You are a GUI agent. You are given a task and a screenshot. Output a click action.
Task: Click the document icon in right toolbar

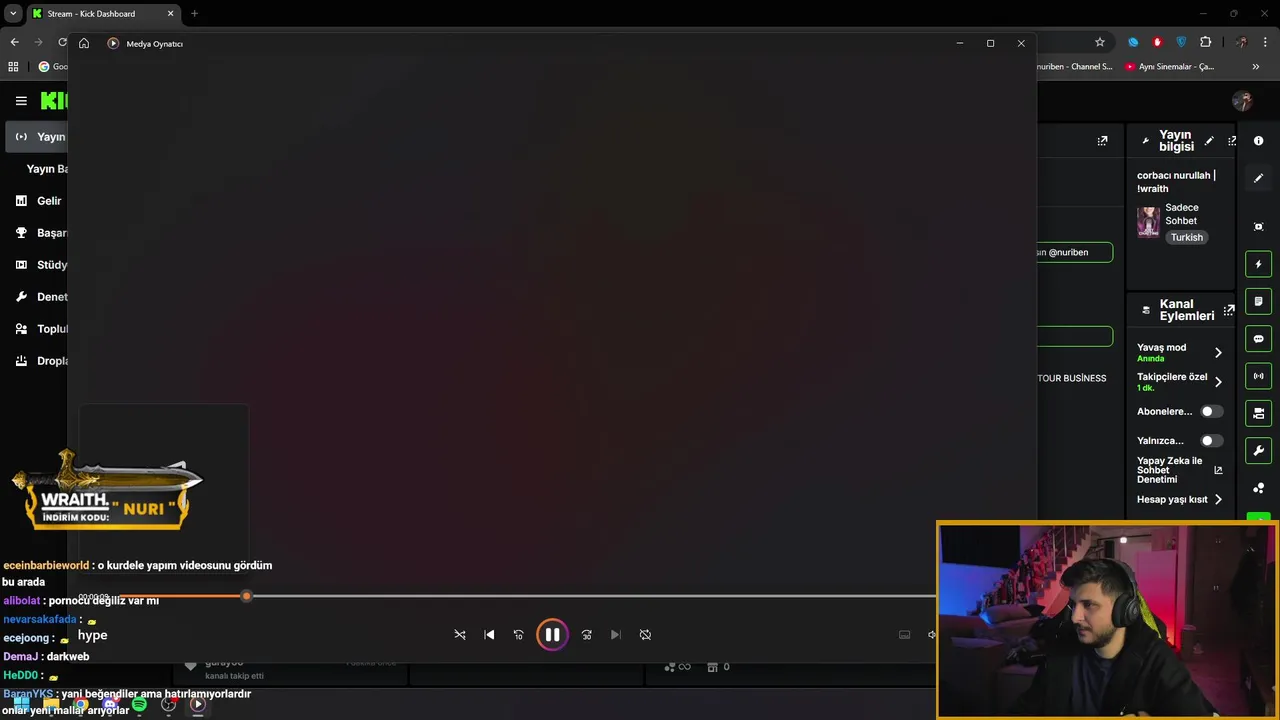tap(1258, 302)
